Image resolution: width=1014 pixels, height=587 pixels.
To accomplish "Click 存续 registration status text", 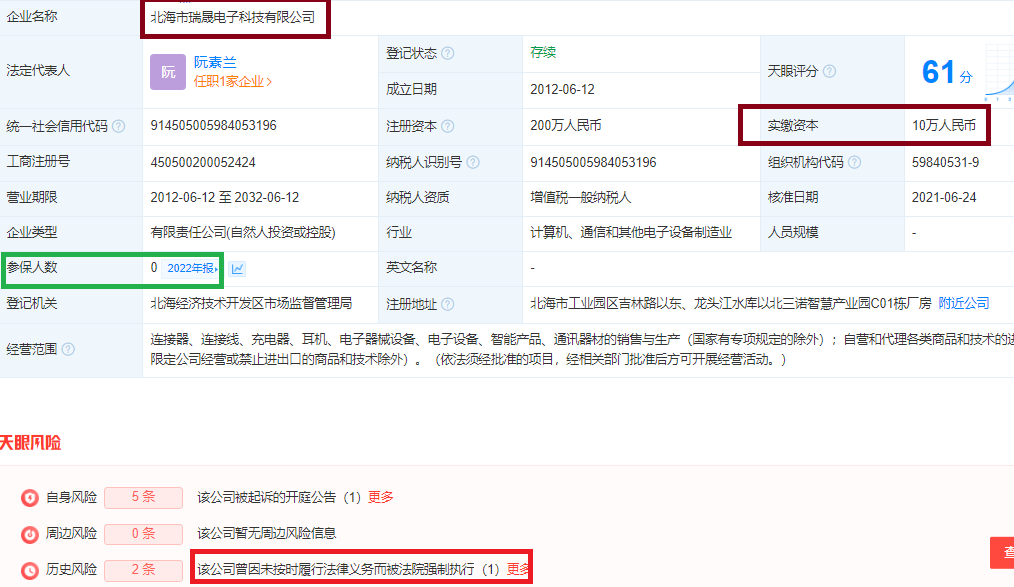I will pyautogui.click(x=543, y=52).
